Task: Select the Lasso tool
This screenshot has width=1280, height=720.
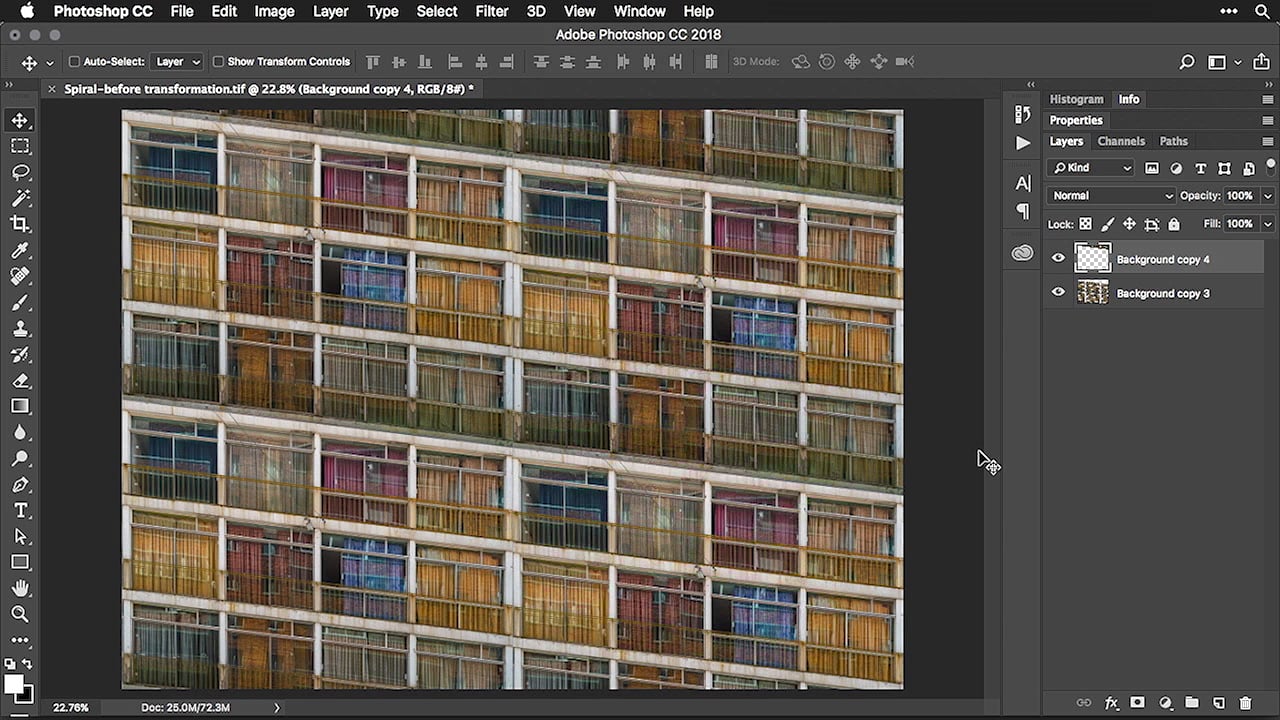Action: (x=20, y=172)
